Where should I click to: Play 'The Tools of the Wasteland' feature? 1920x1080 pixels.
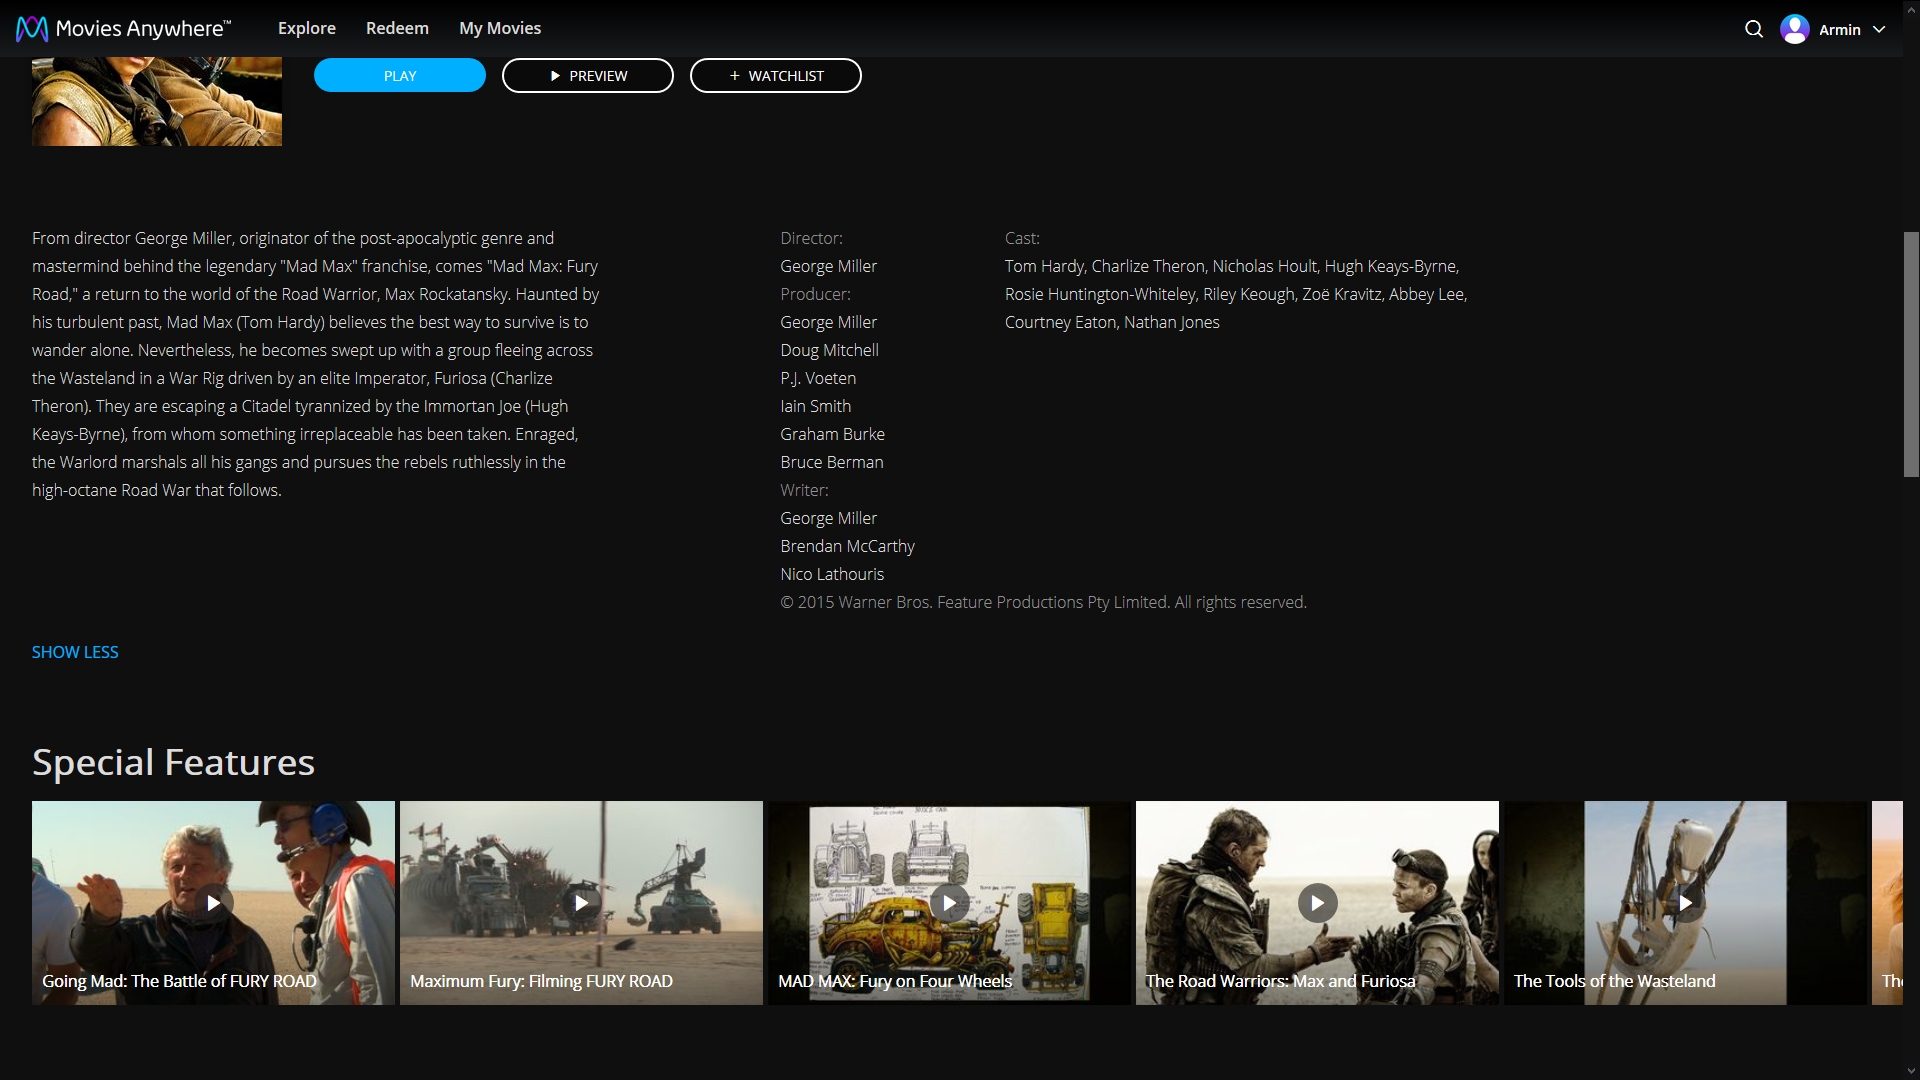[x=1685, y=903]
